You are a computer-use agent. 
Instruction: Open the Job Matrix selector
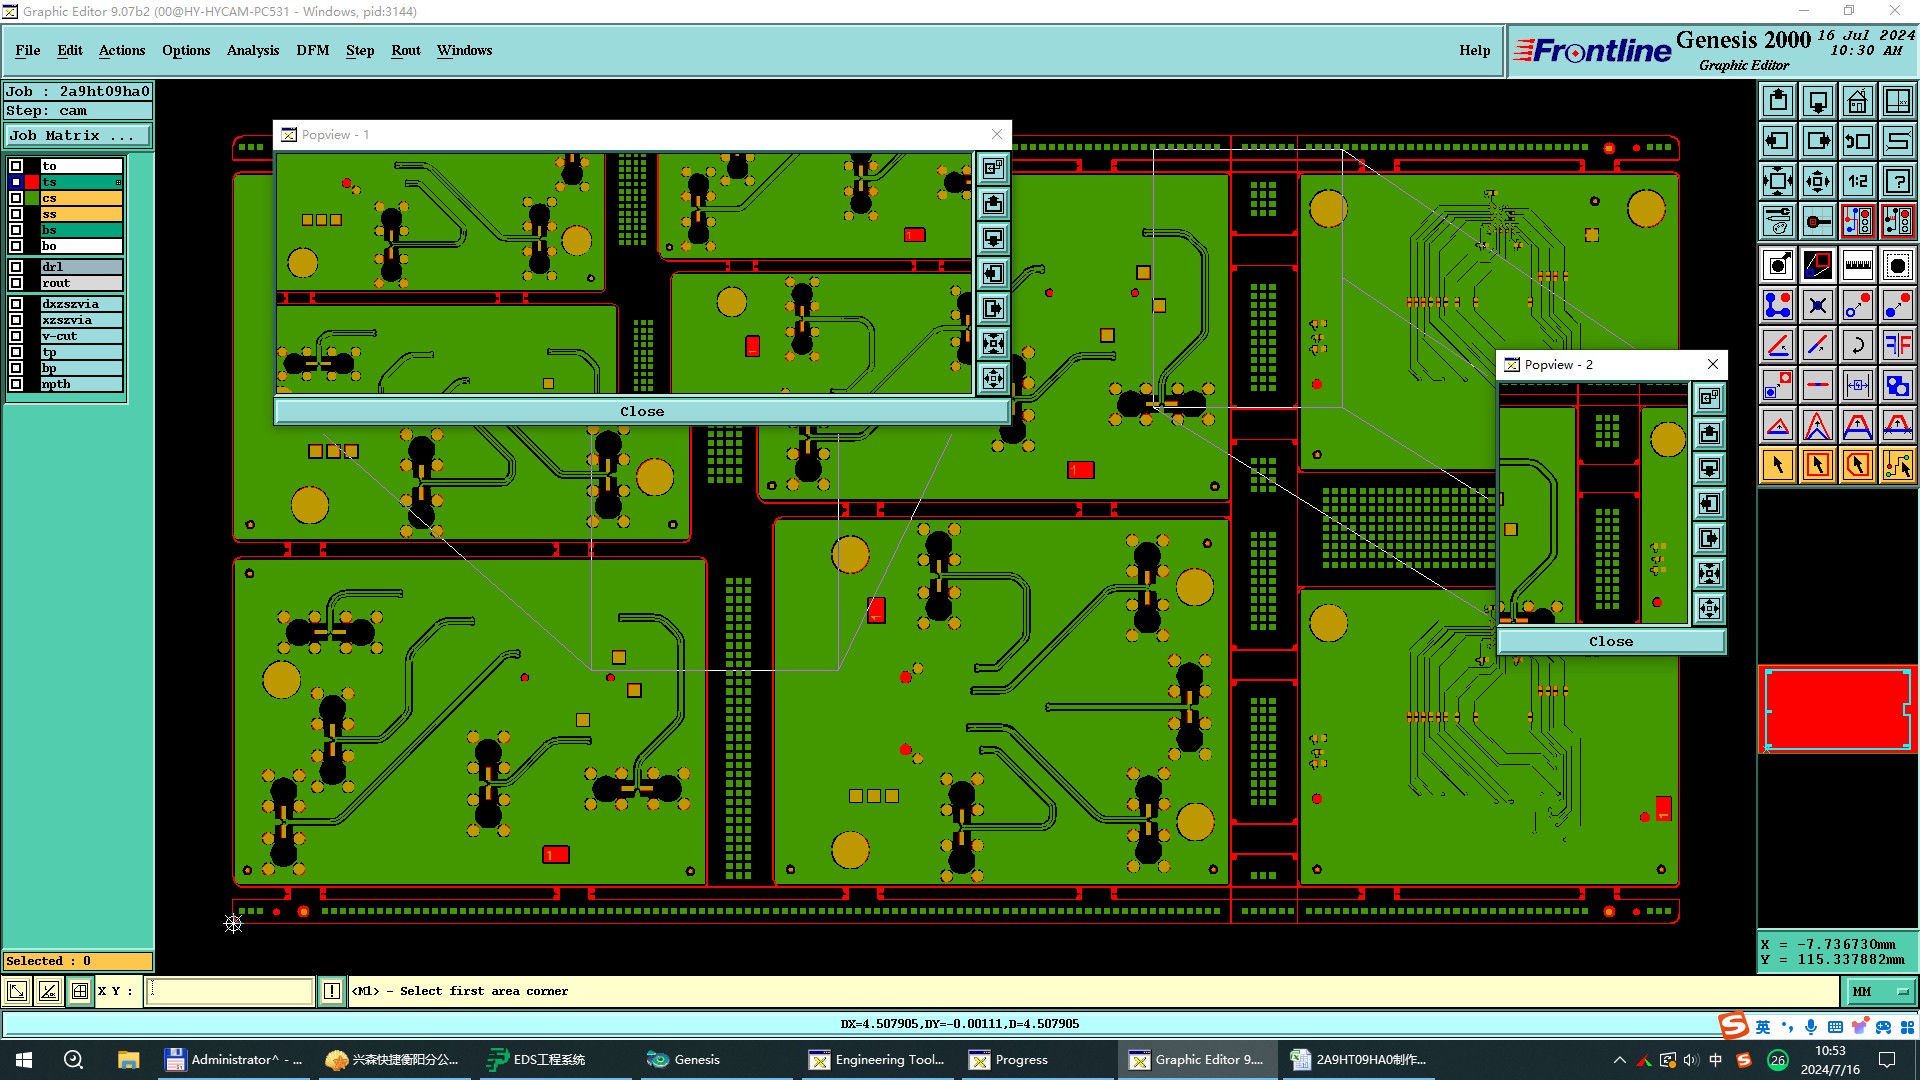click(x=78, y=136)
